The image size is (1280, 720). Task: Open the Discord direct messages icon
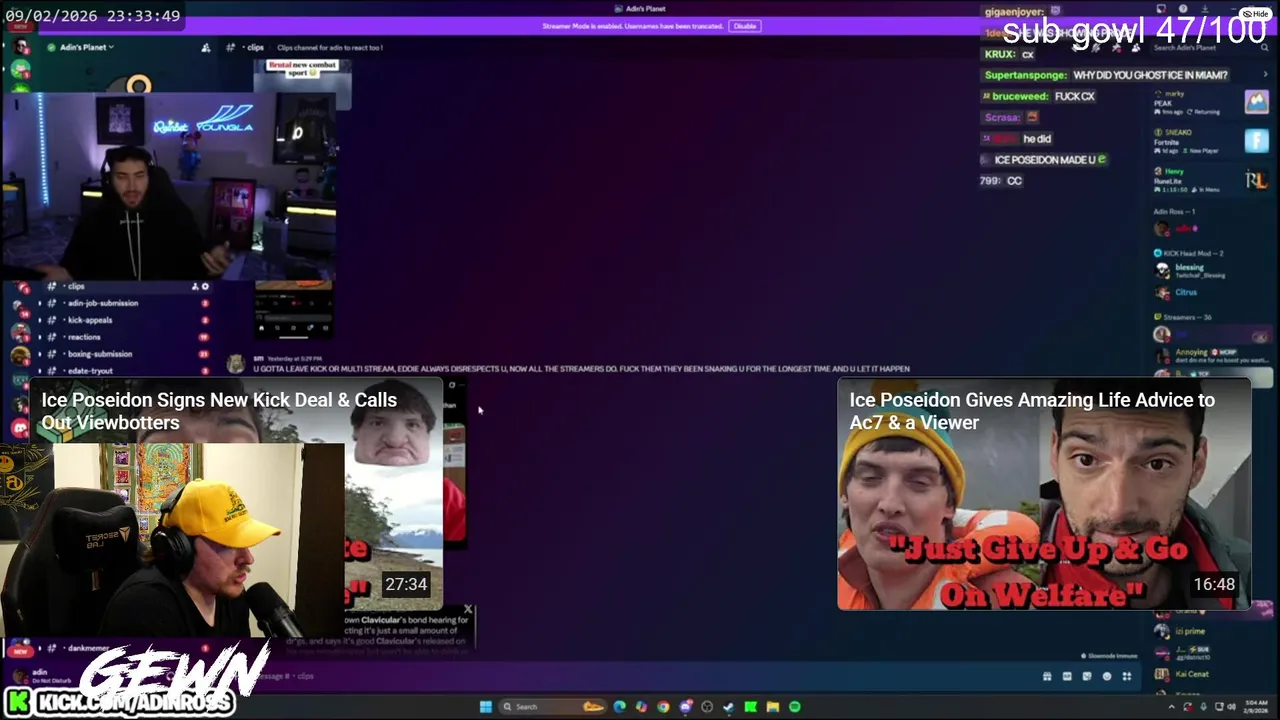point(20,428)
